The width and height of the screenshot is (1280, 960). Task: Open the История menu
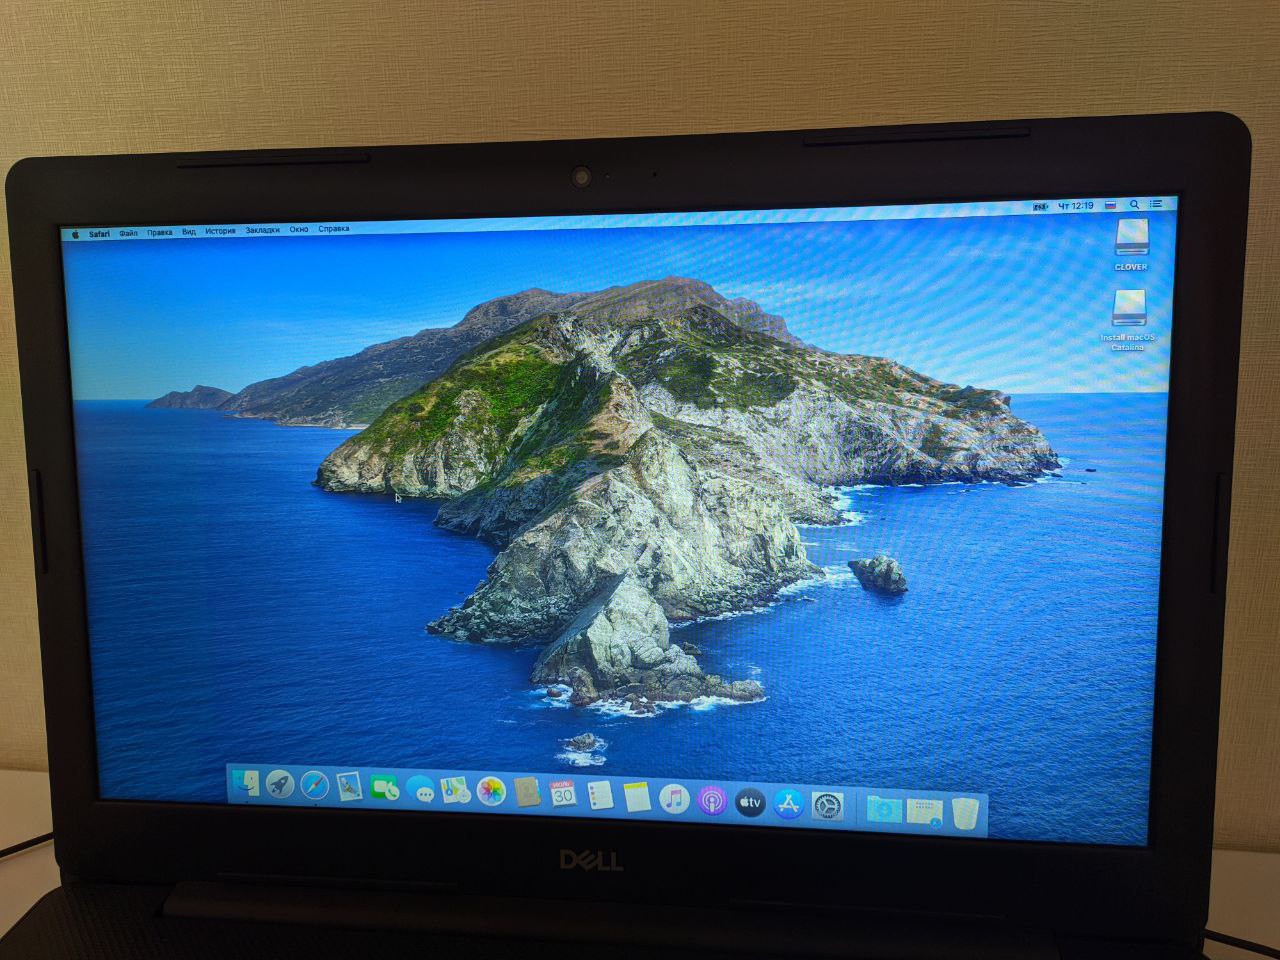tap(220, 231)
